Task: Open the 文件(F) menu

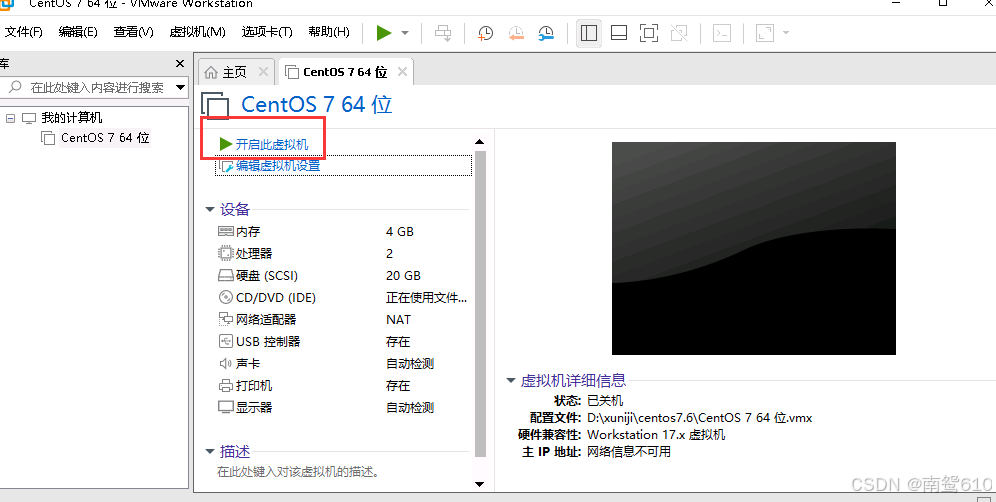Action: pyautogui.click(x=24, y=32)
